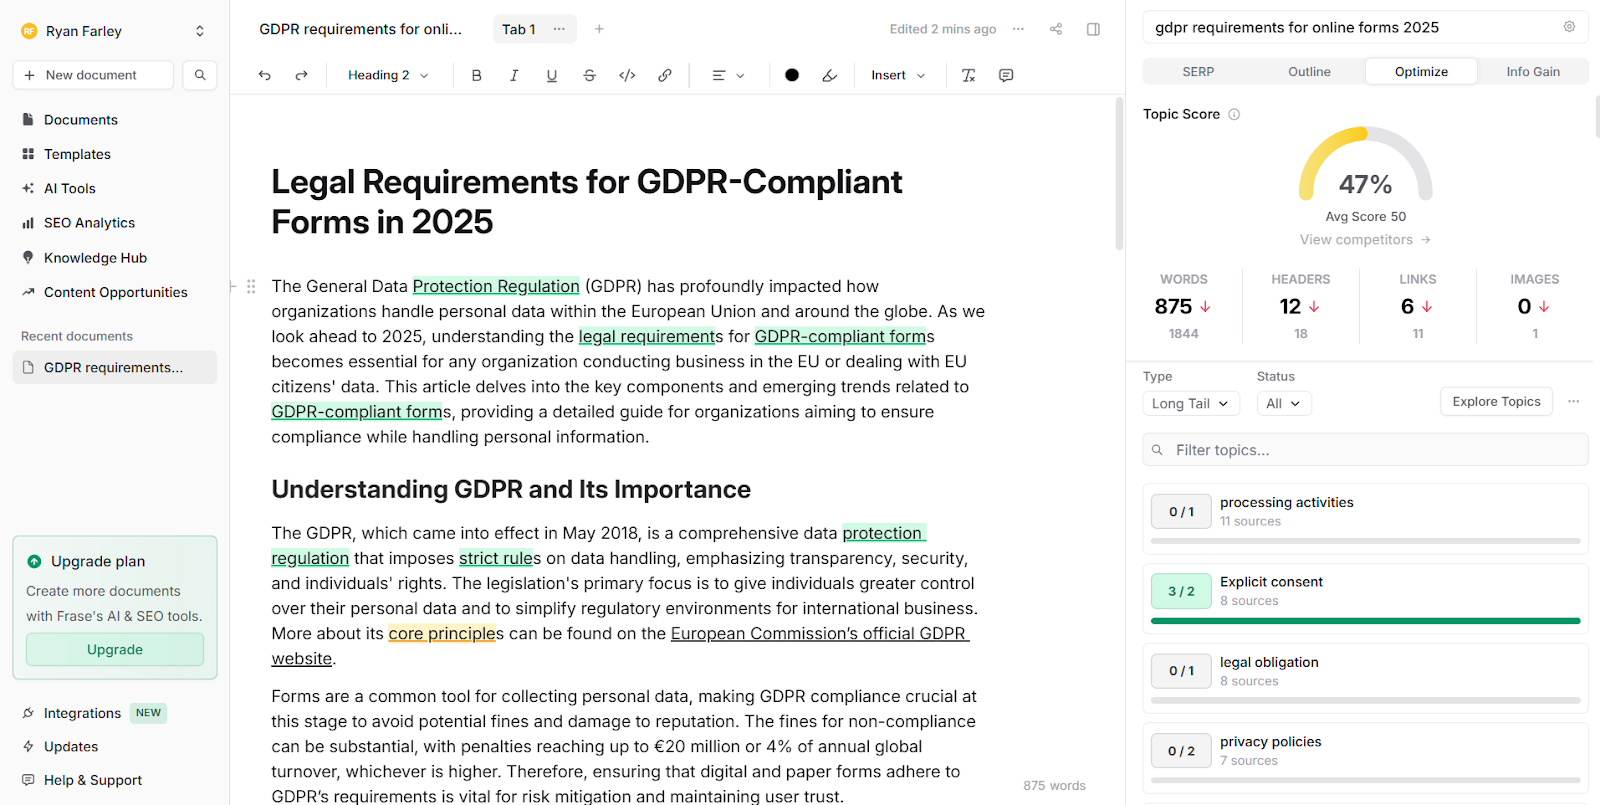Screen dimensions: 1600x805
Task: Select the legal obligation topic
Action: pyautogui.click(x=1365, y=678)
